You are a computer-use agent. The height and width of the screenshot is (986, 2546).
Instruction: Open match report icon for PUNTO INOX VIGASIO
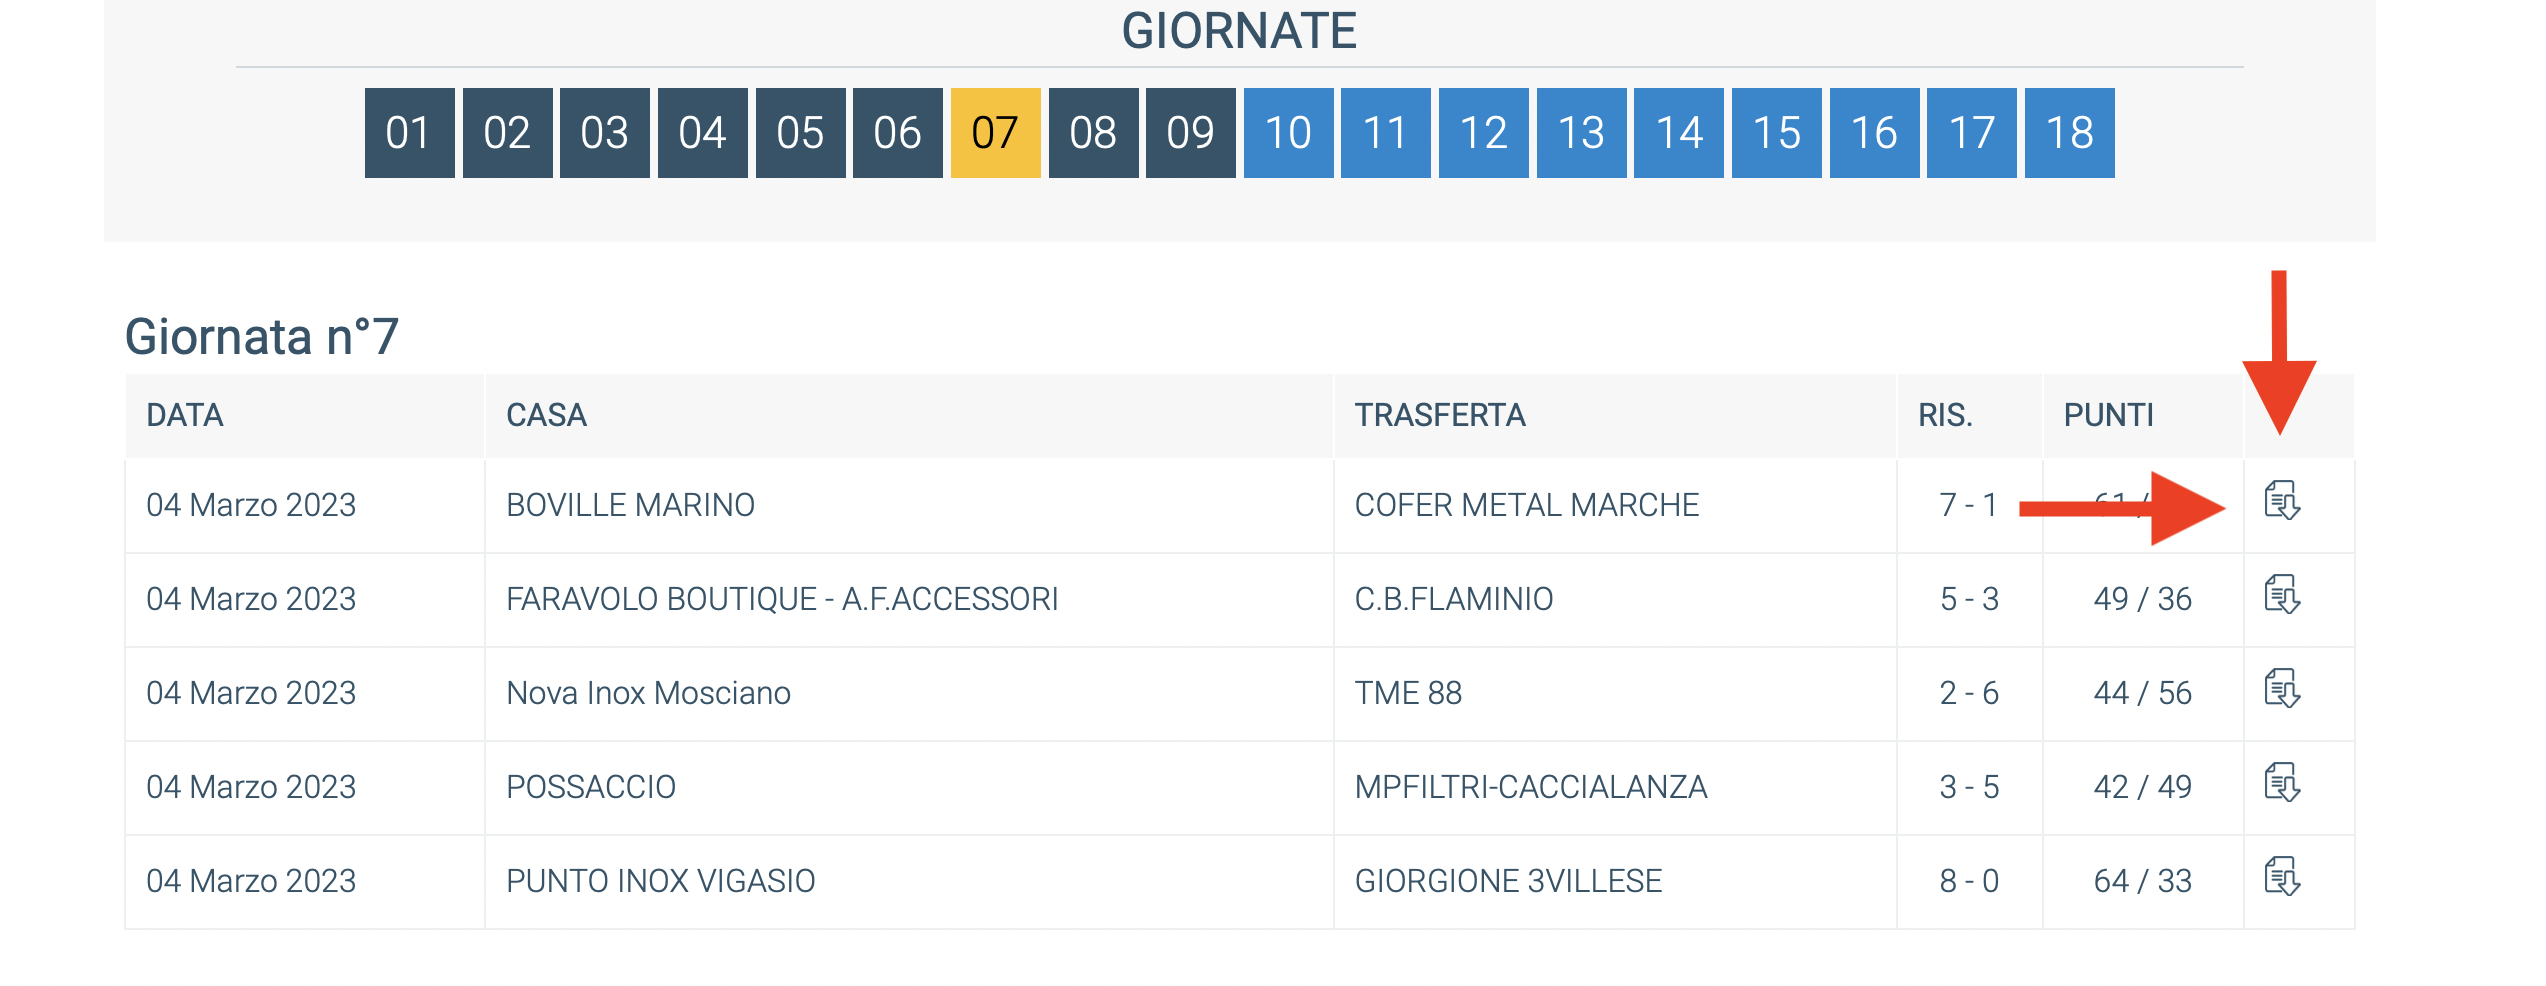pyautogui.click(x=2282, y=877)
